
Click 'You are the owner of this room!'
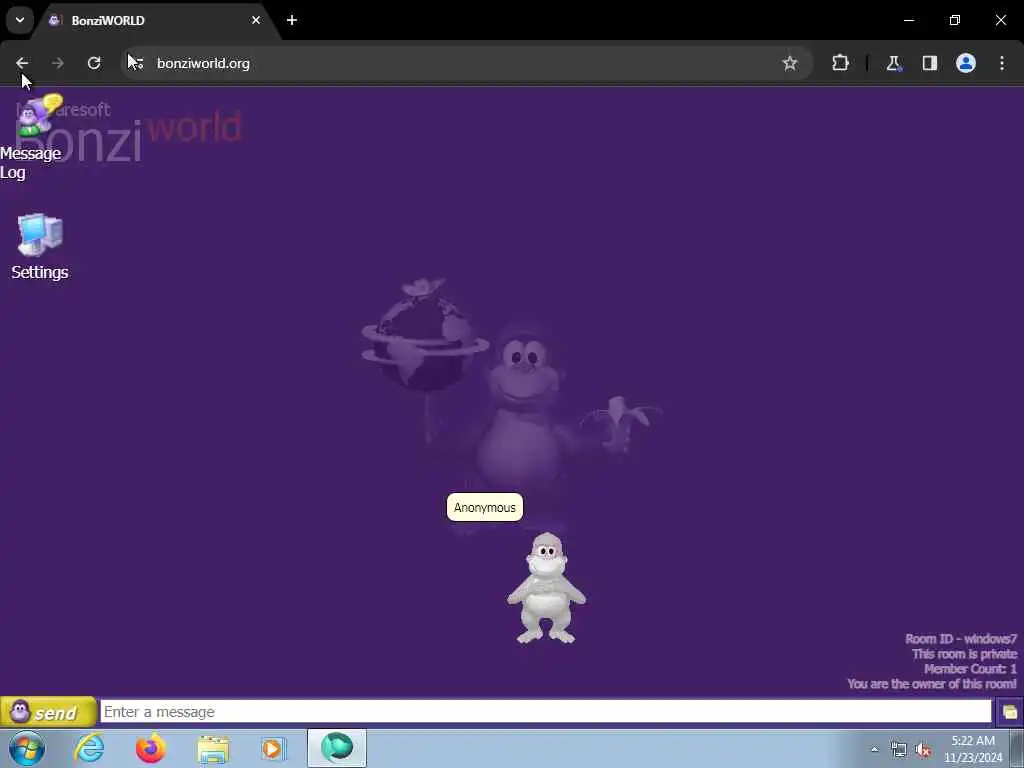click(x=932, y=684)
